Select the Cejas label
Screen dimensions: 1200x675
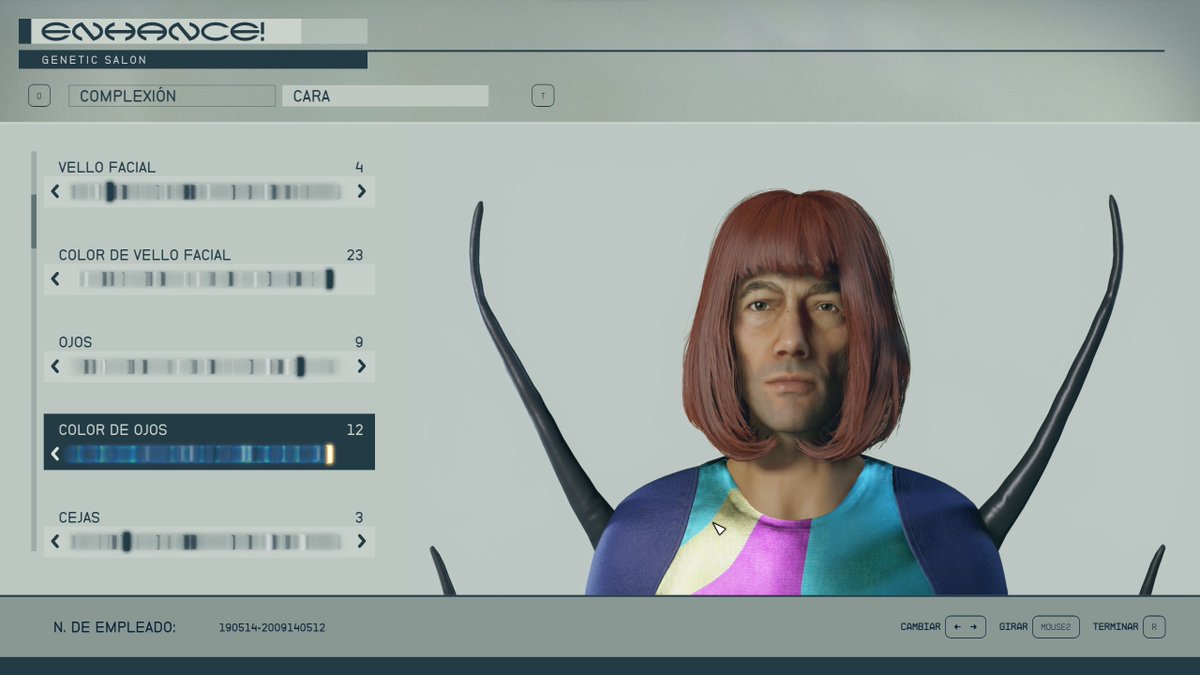pos(79,517)
